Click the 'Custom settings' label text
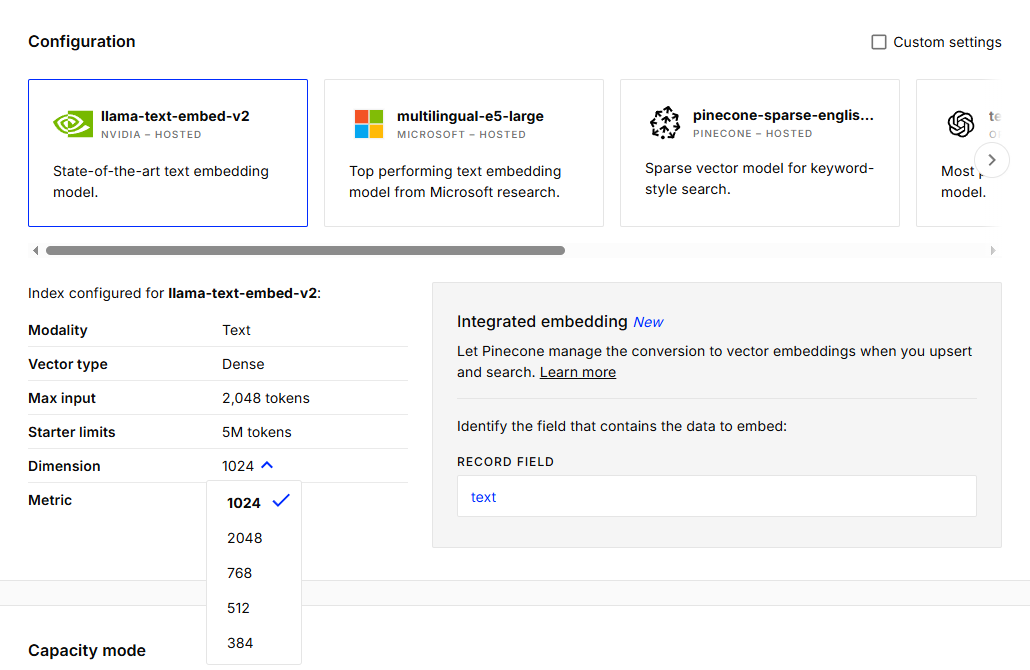The width and height of the screenshot is (1030, 670). tap(947, 42)
